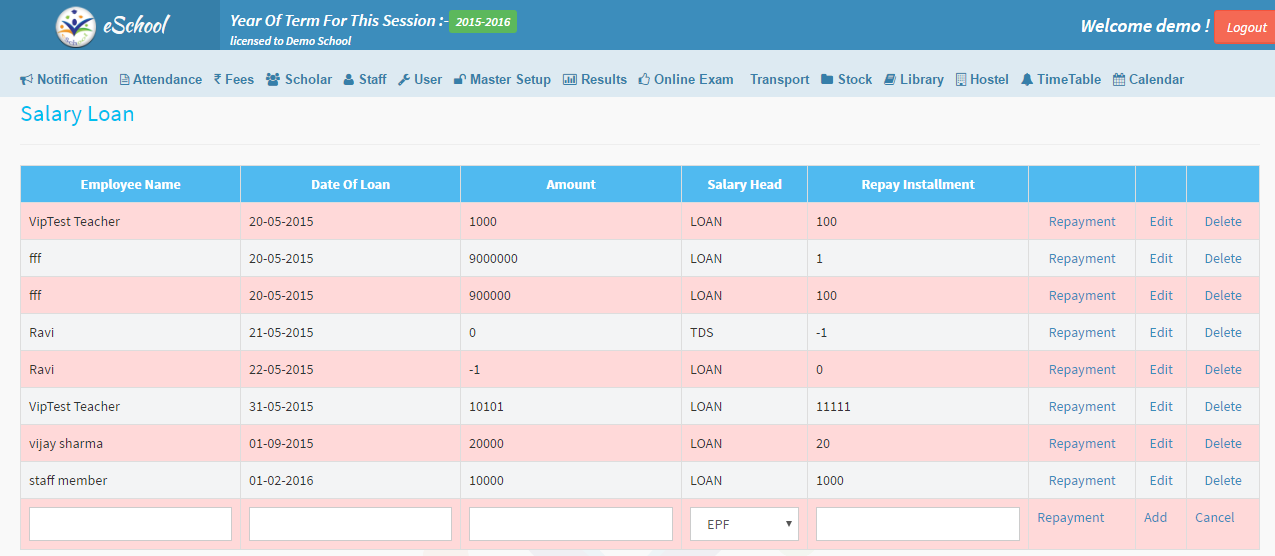Screen dimensions: 1275x556
Task: Click the Employee Name column header
Action: pos(131,184)
